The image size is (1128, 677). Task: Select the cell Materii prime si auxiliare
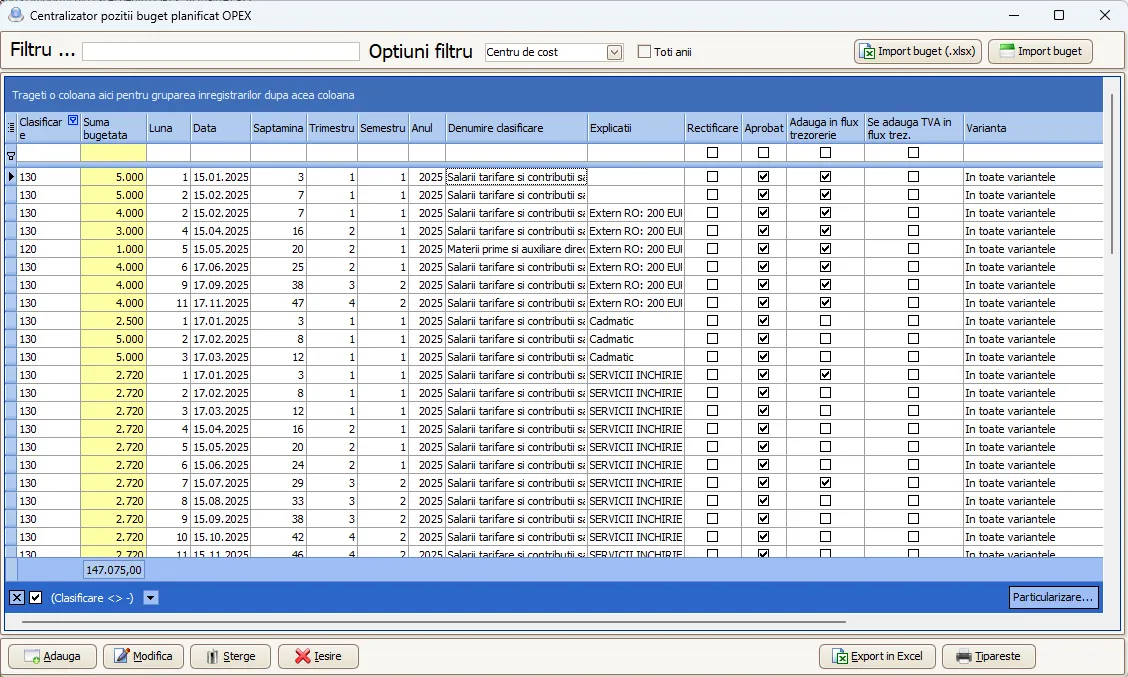point(517,249)
